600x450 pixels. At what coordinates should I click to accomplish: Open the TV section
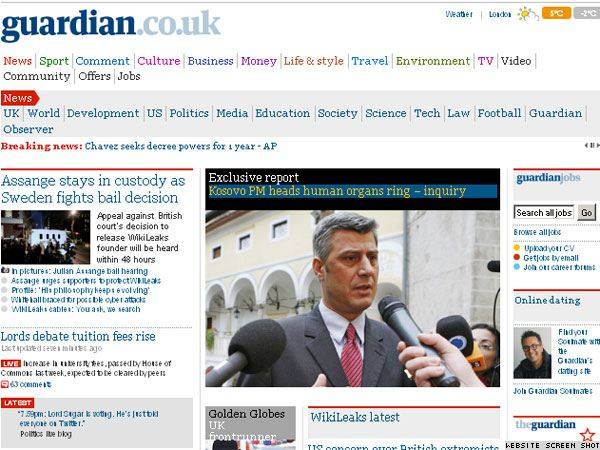point(486,61)
